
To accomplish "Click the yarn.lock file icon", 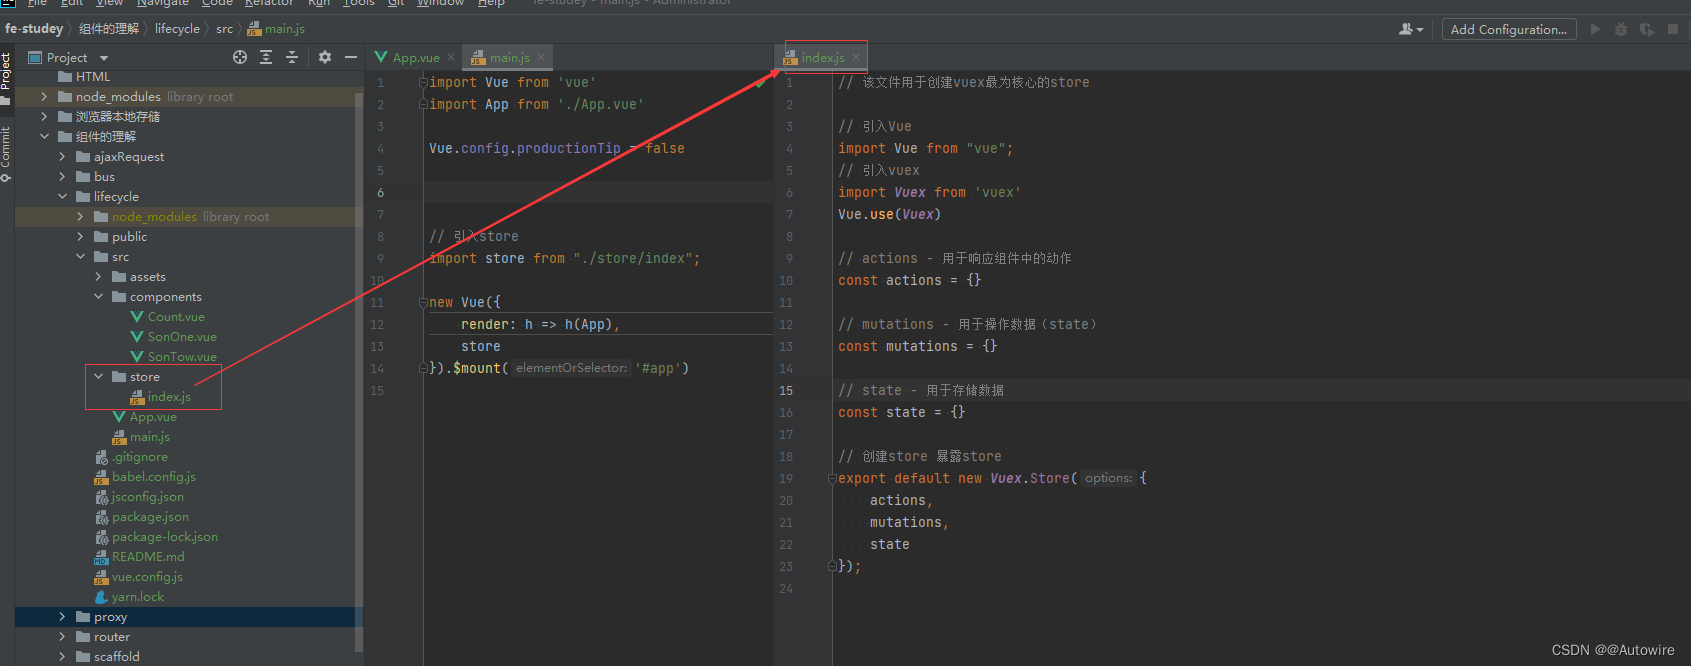I will (x=101, y=597).
